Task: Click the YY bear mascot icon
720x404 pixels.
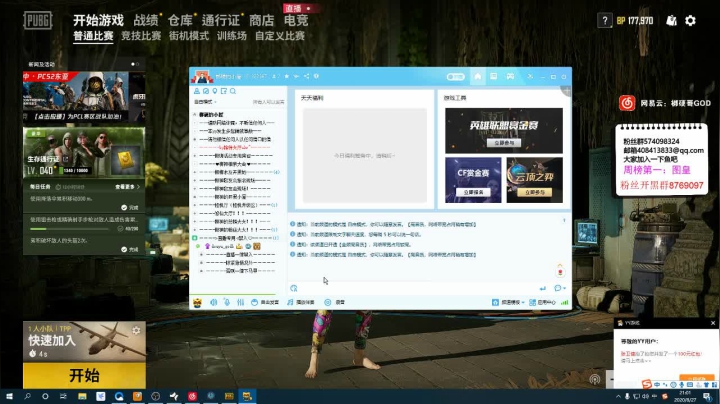Action: pyautogui.click(x=197, y=303)
